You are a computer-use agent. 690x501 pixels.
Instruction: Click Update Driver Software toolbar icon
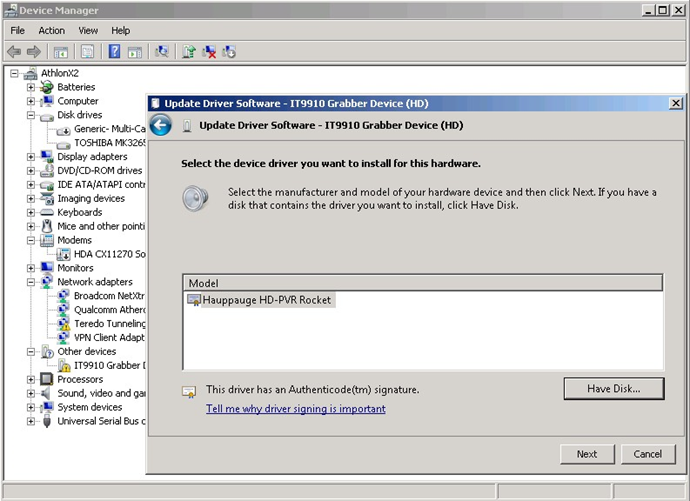point(189,52)
